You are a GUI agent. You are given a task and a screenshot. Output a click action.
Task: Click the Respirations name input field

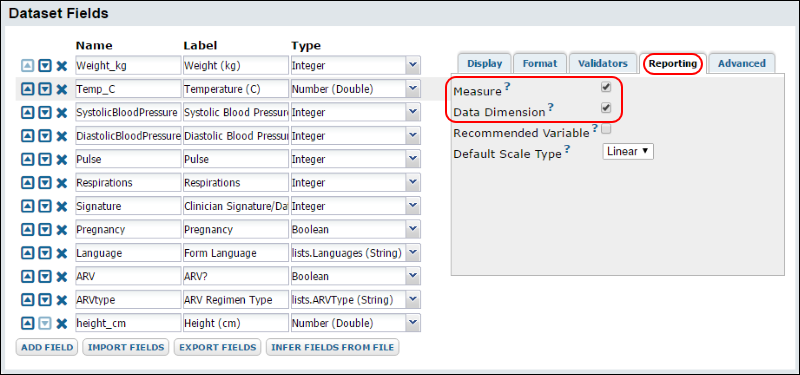(128, 183)
